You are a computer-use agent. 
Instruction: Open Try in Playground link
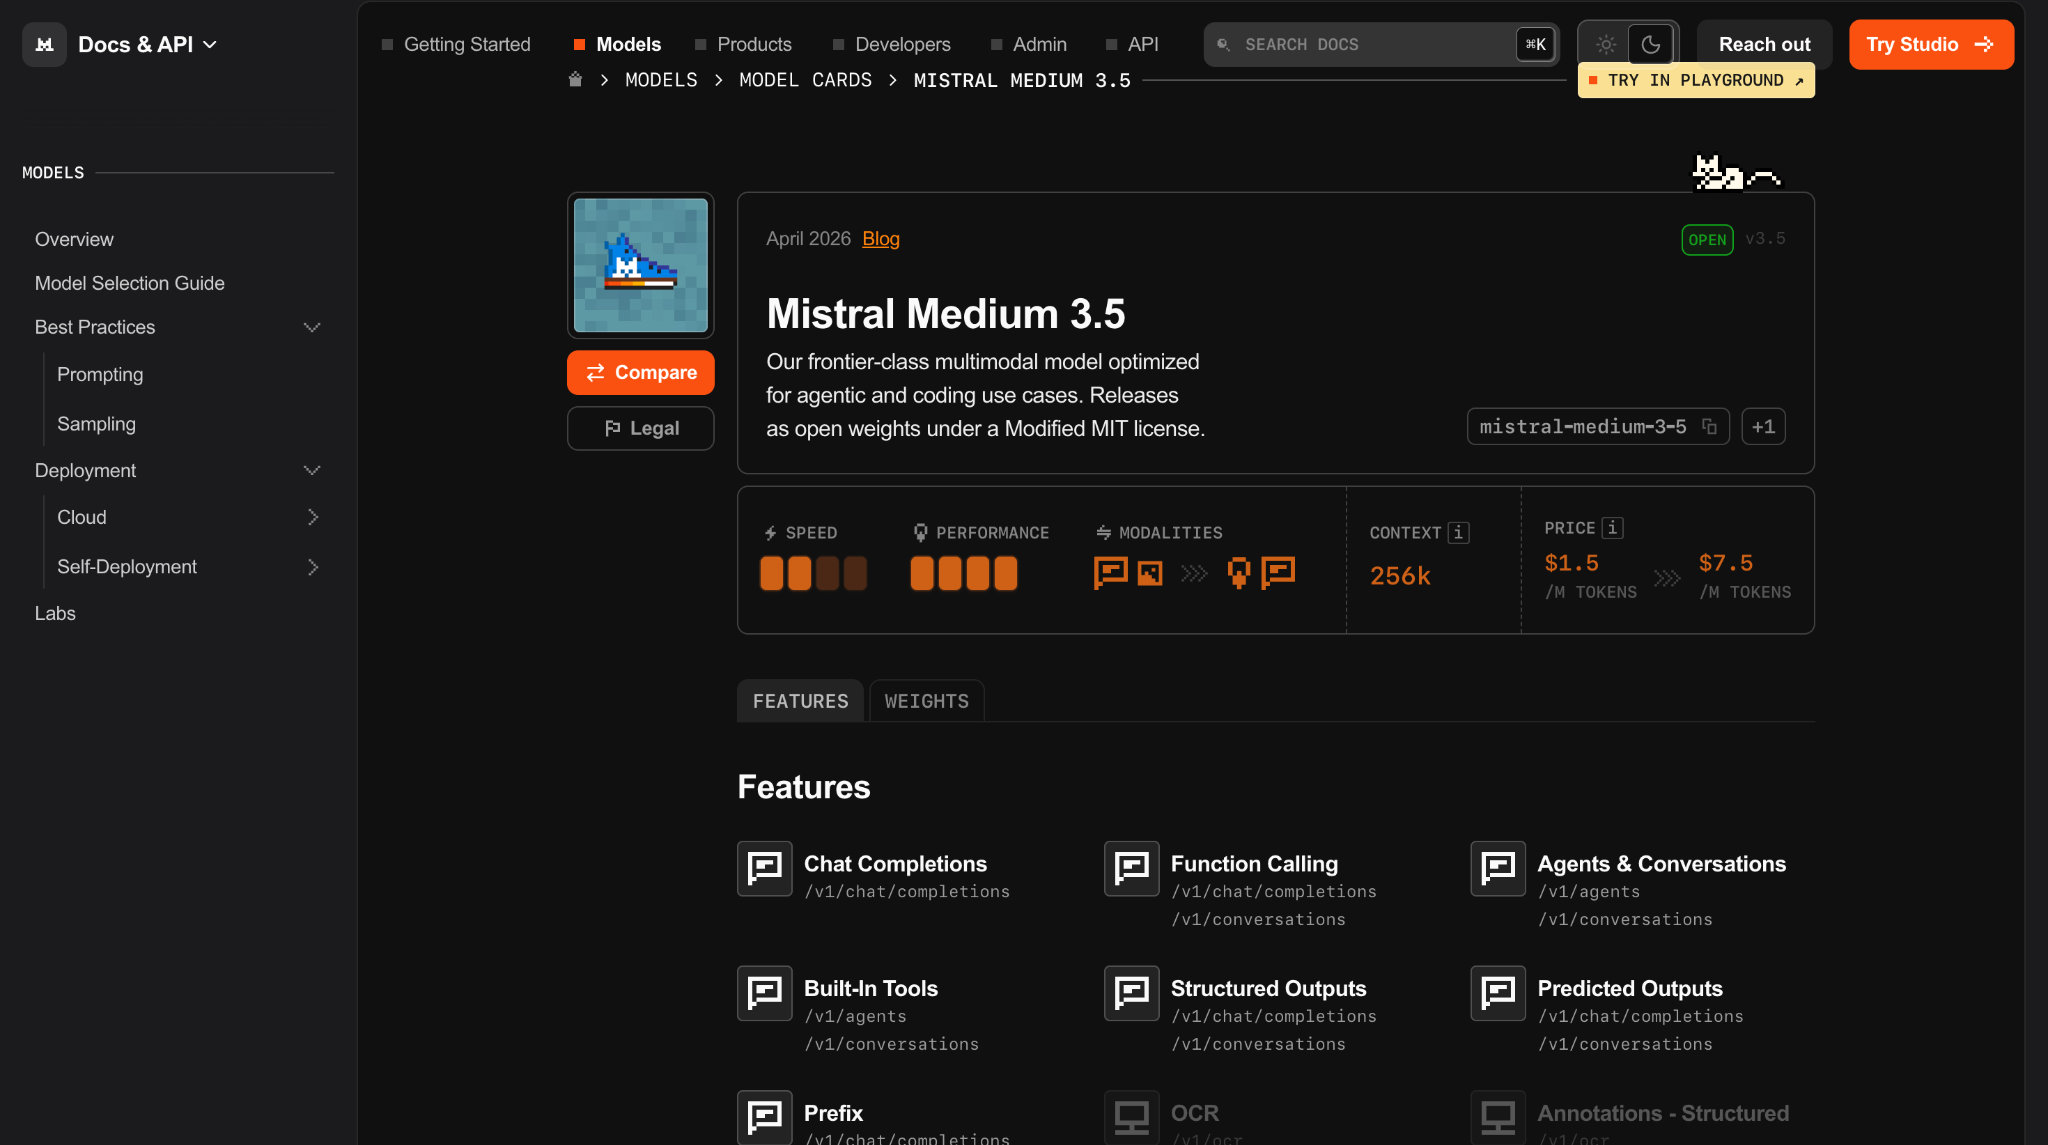[x=1696, y=80]
